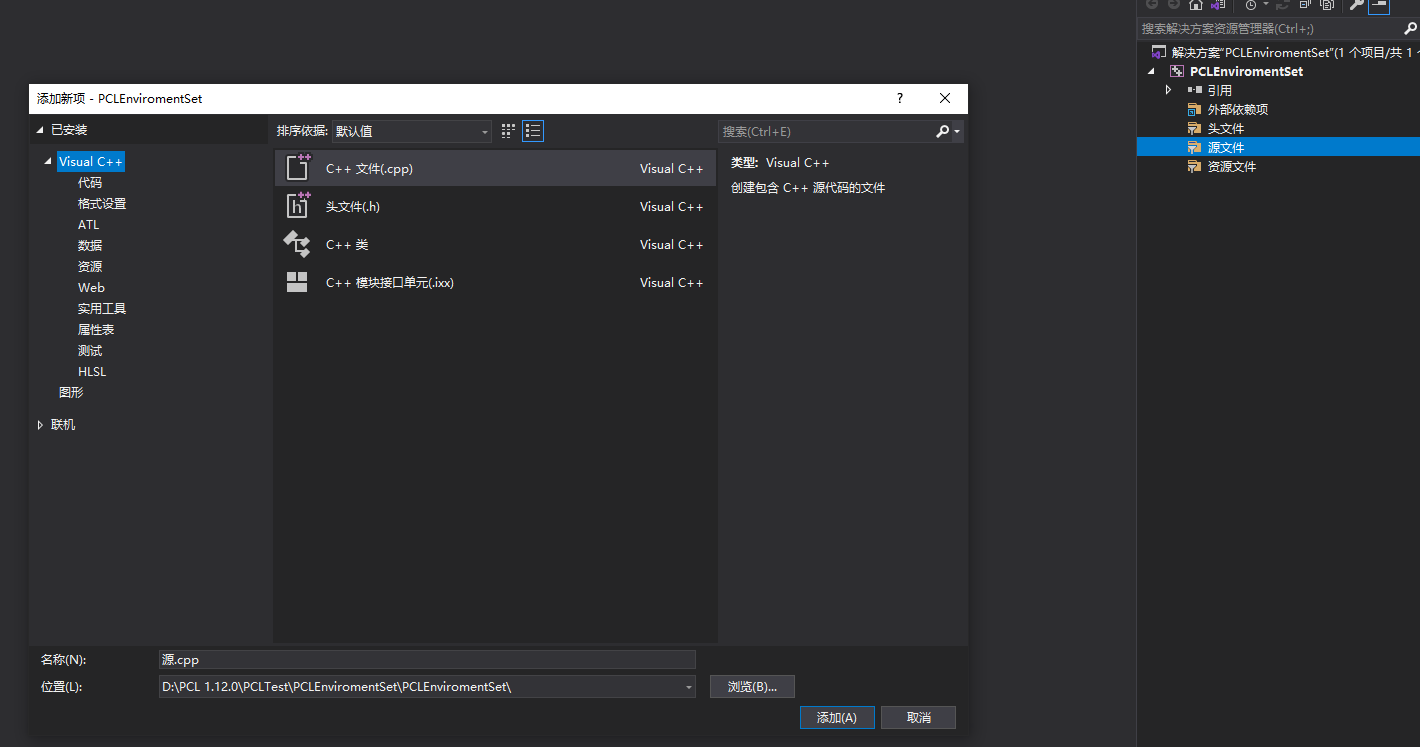Toggle the medium icons list view
Screen dimensions: 1420x747
coord(532,131)
